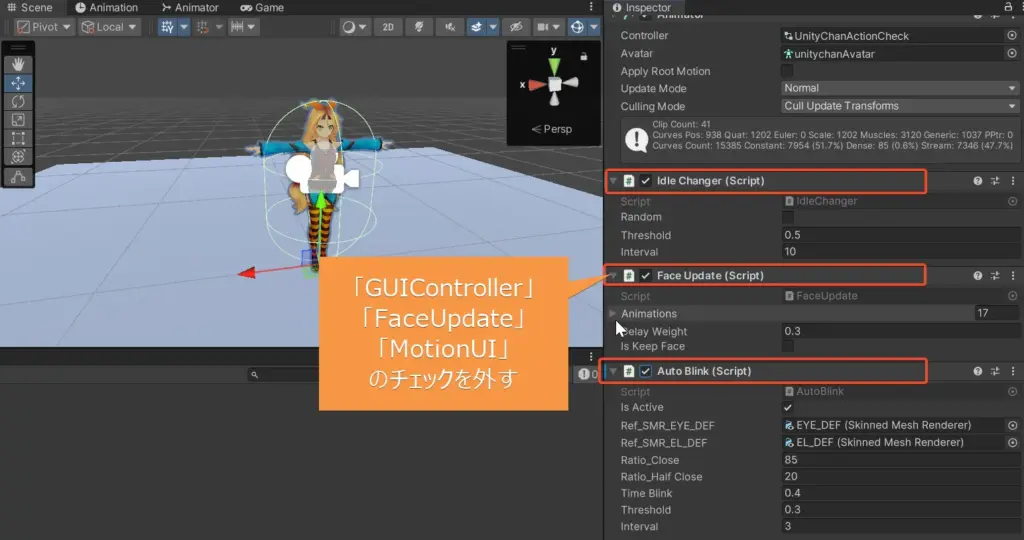Switch to the Game tab
The image size is (1024, 540).
coord(262,7)
